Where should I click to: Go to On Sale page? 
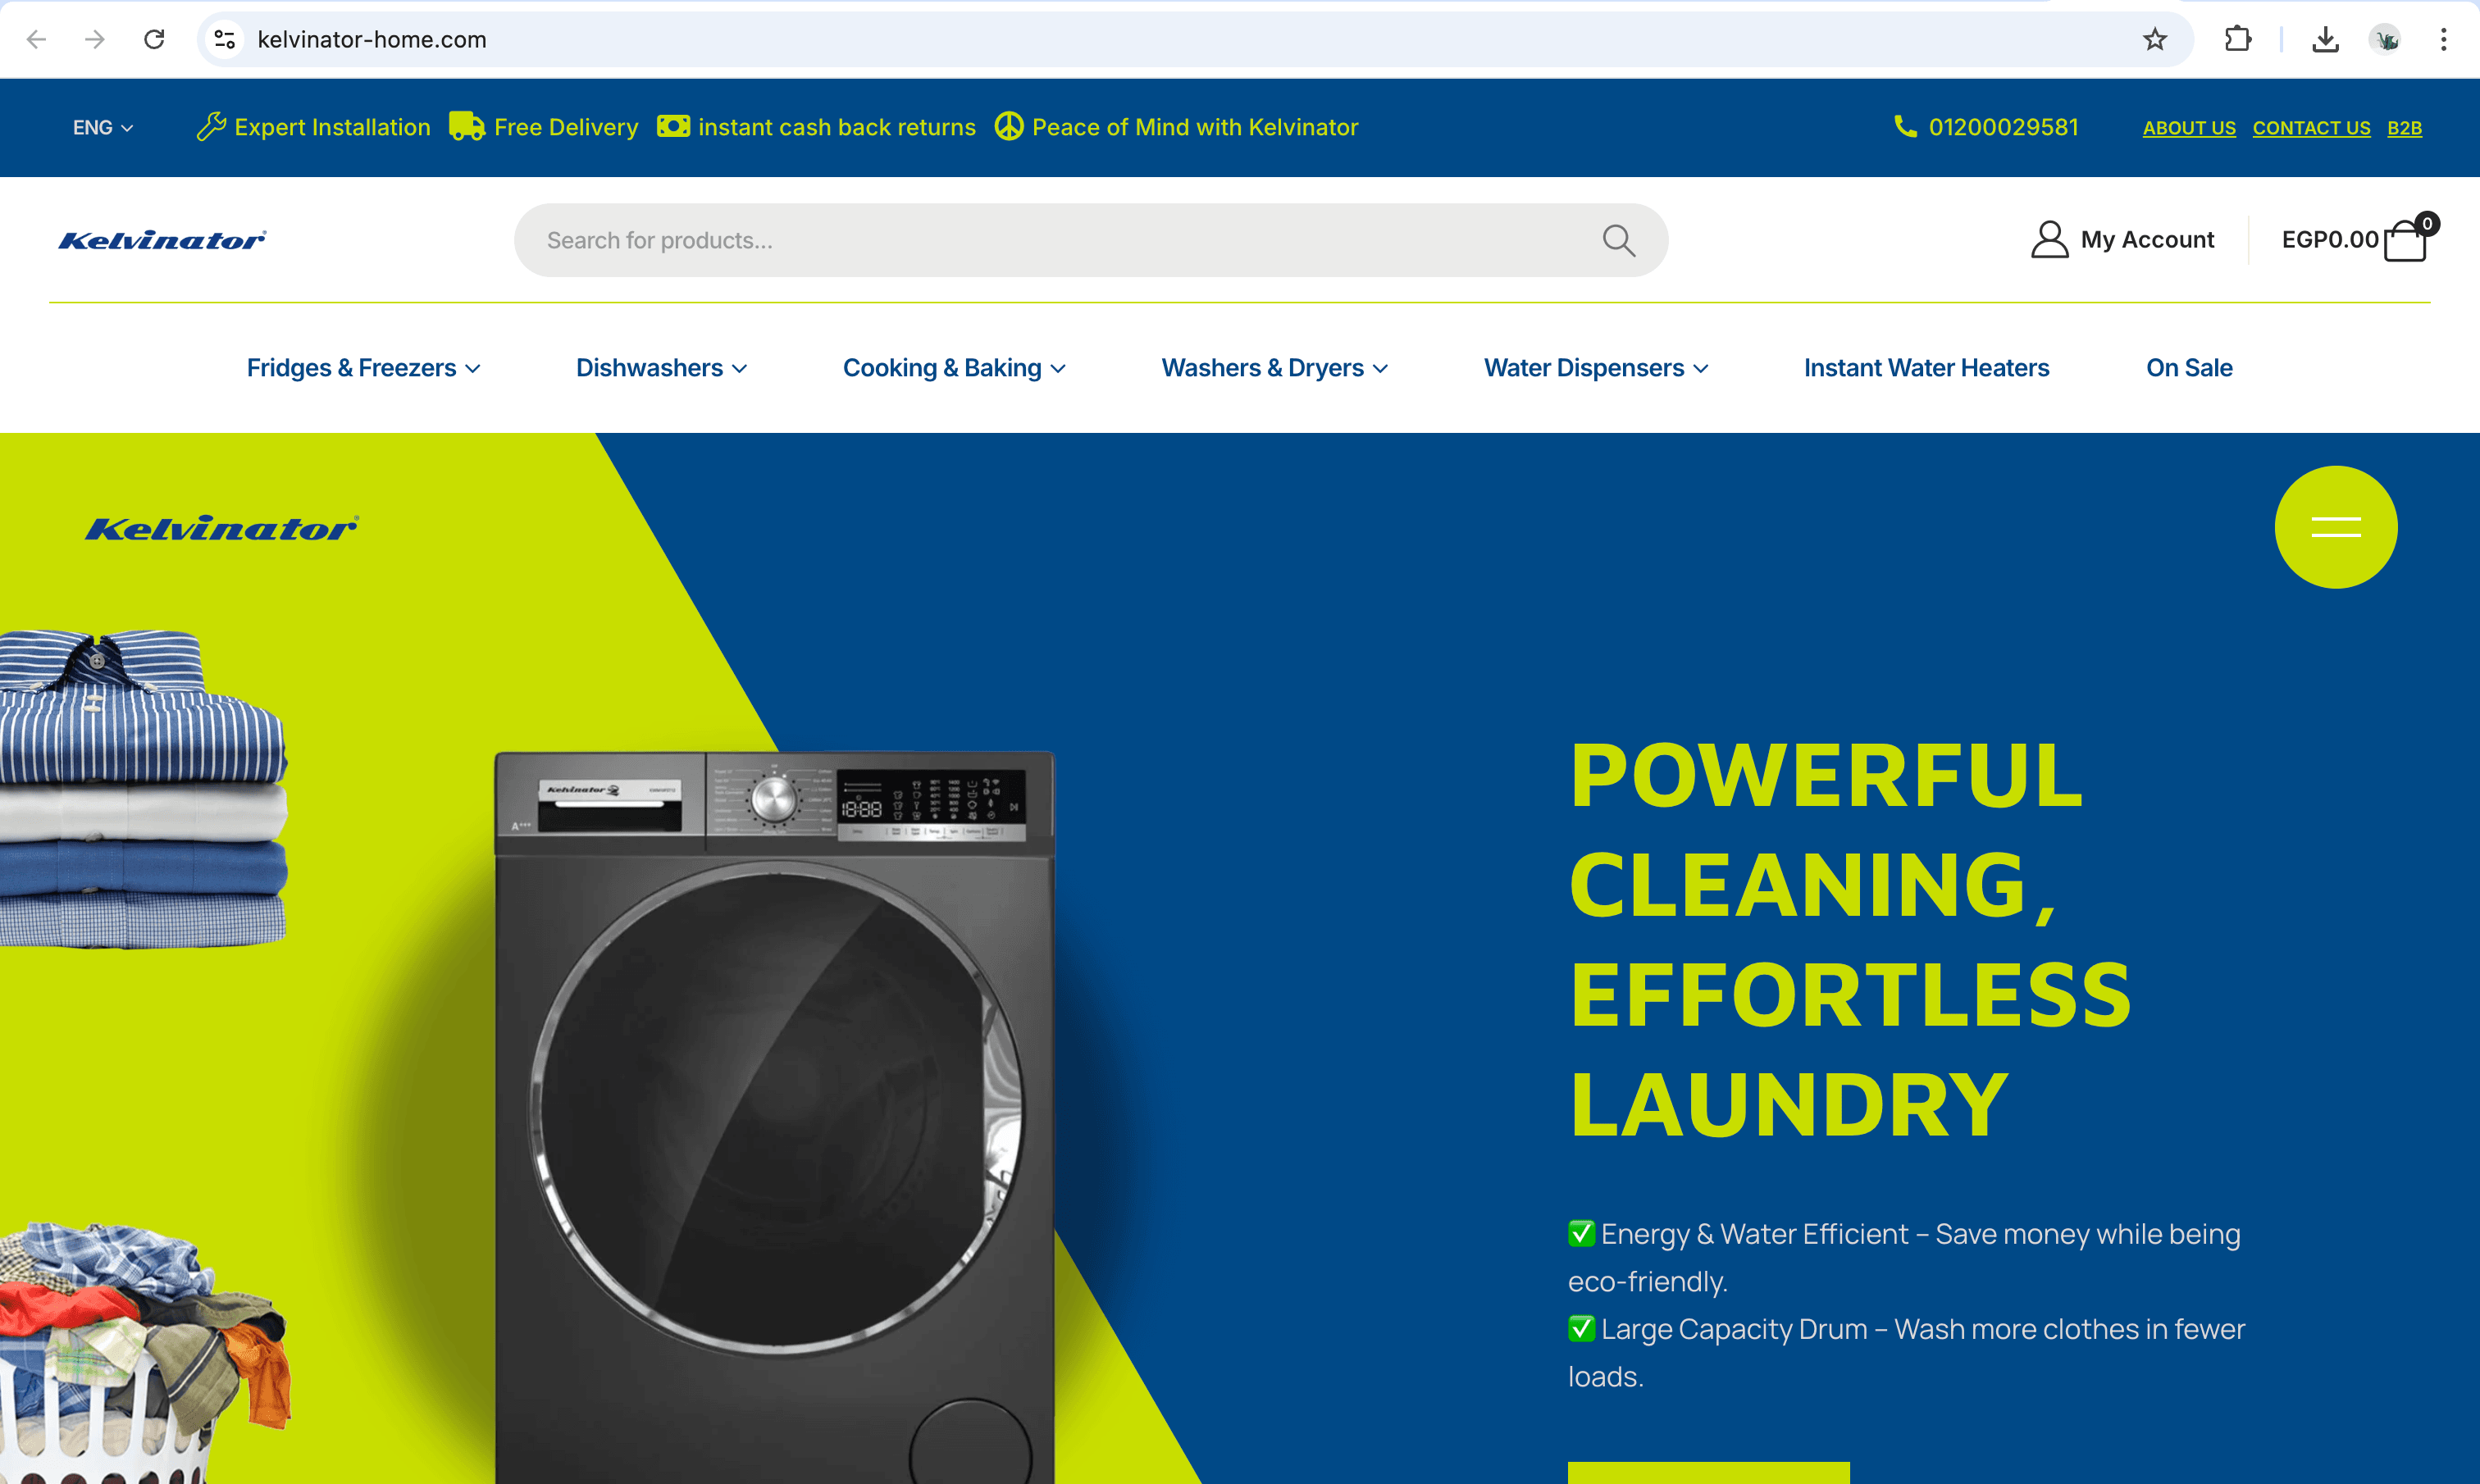tap(2189, 368)
